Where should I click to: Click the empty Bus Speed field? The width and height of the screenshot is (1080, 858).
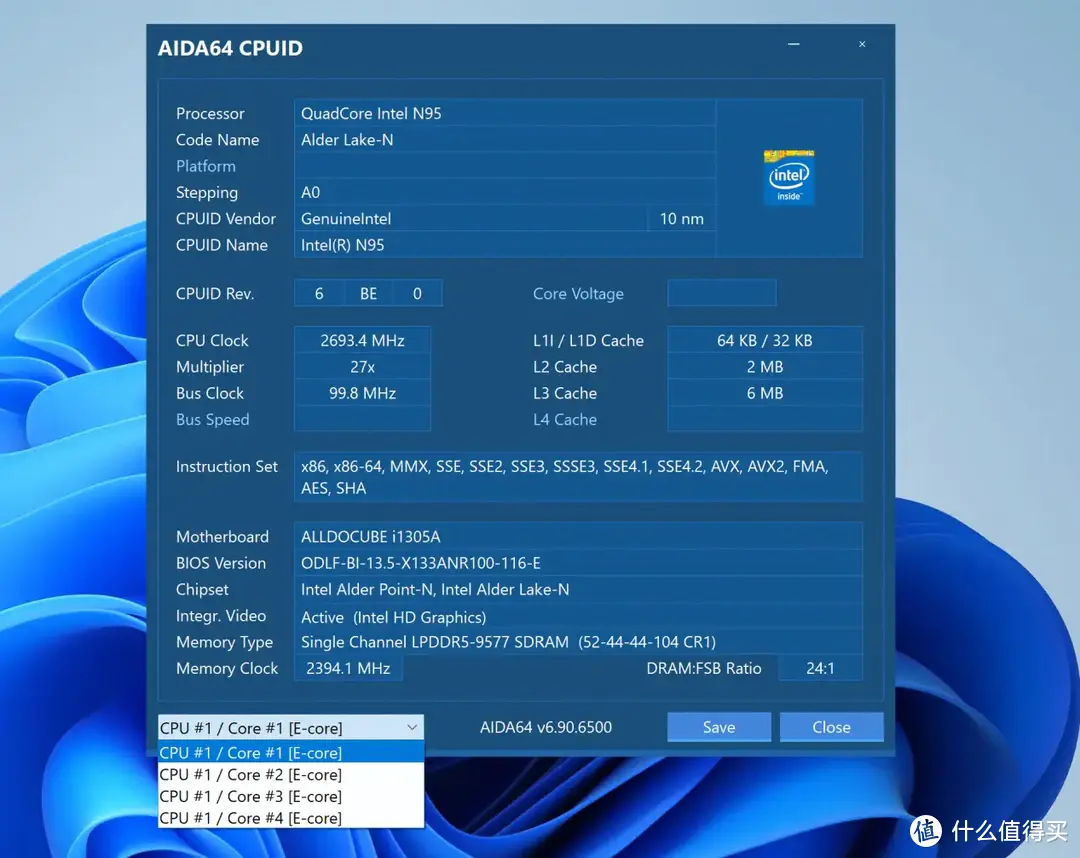pyautogui.click(x=362, y=419)
